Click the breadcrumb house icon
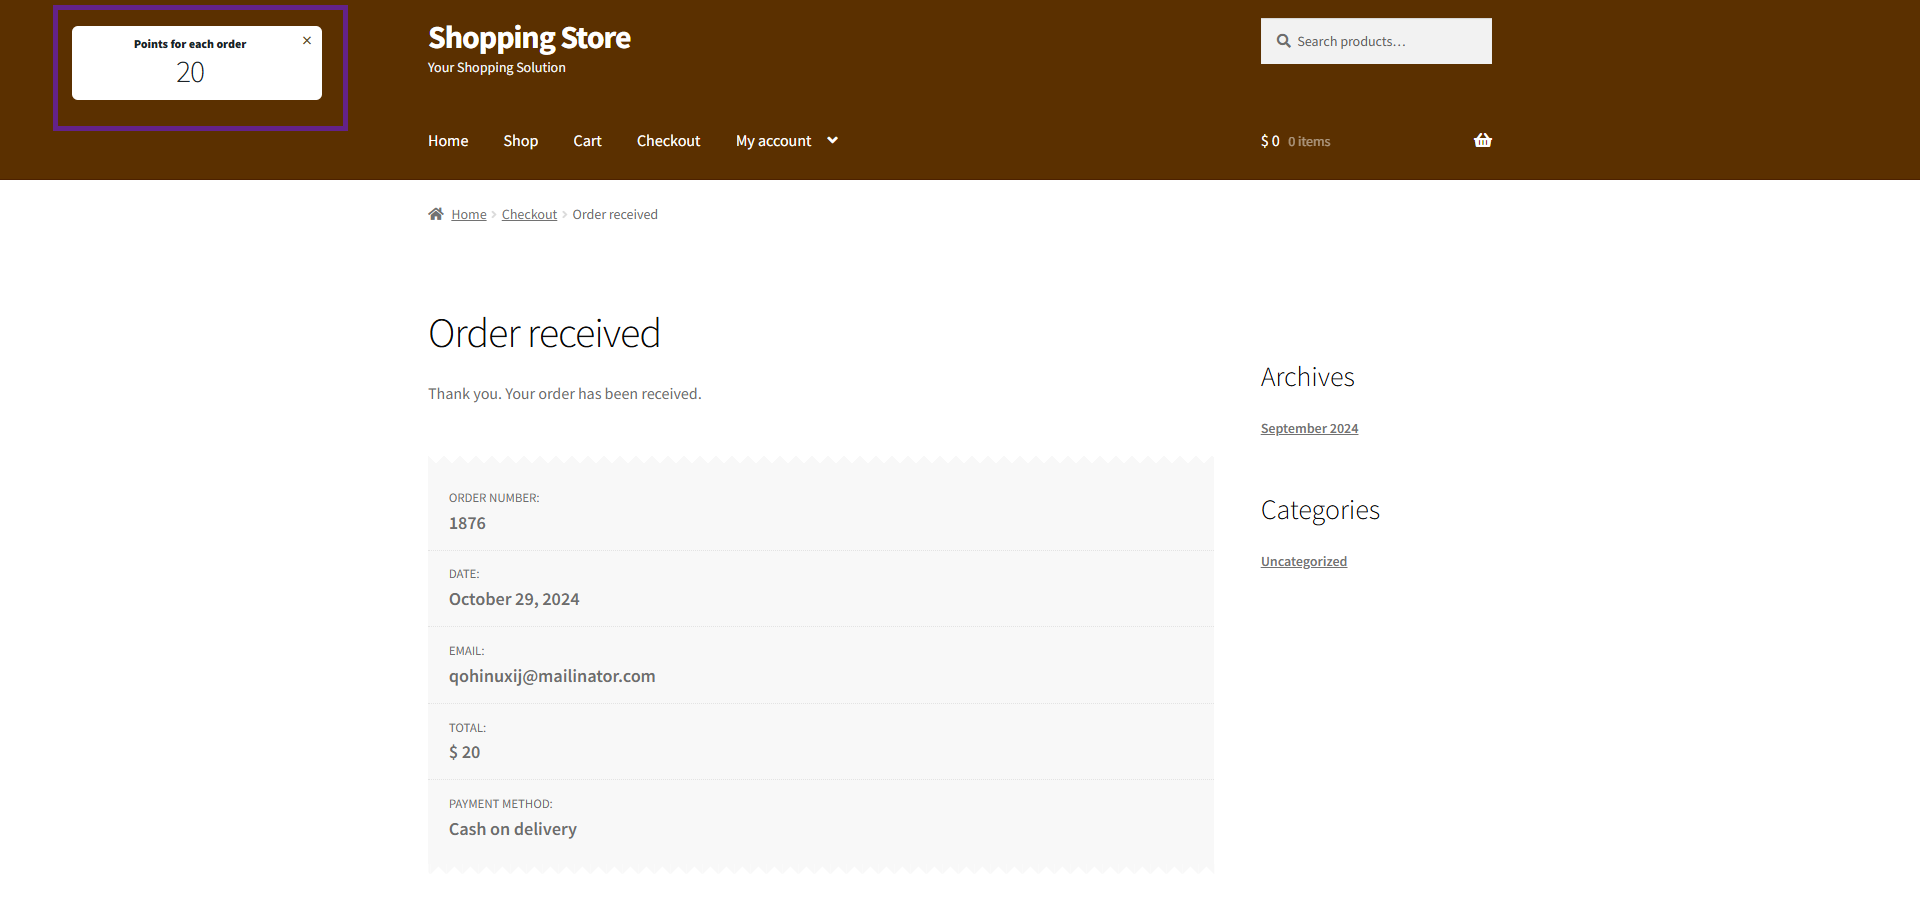 point(436,214)
